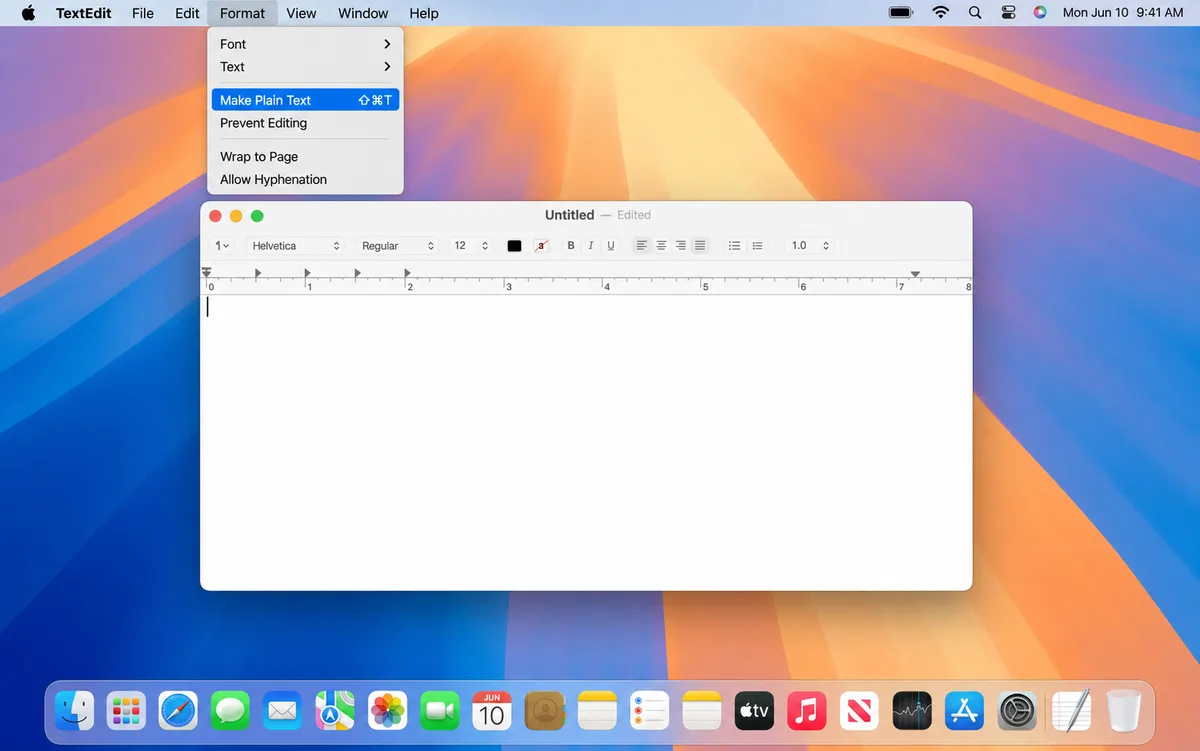Toggle italic formatting in the toolbar

coord(591,246)
